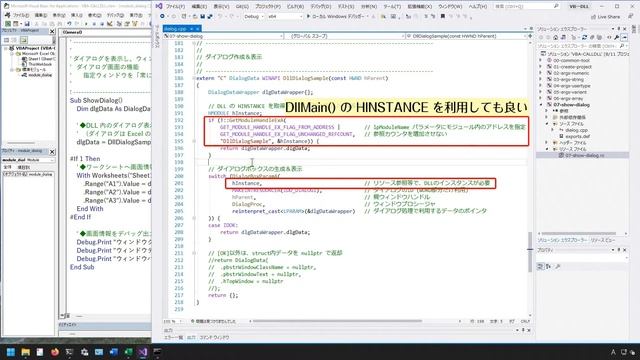640x360 pixels.
Task: Expand ヘッダー ファイル folder
Action: [x=547, y=143]
